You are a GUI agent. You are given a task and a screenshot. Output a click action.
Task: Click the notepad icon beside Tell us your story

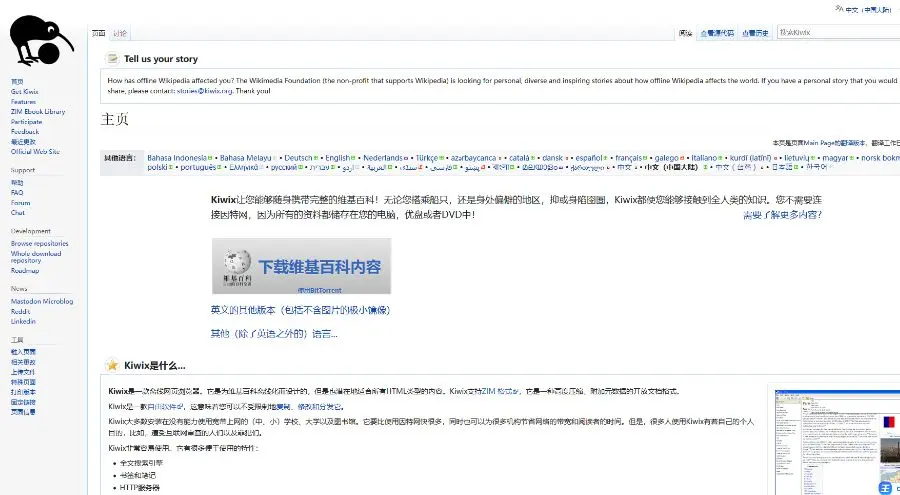tap(112, 59)
